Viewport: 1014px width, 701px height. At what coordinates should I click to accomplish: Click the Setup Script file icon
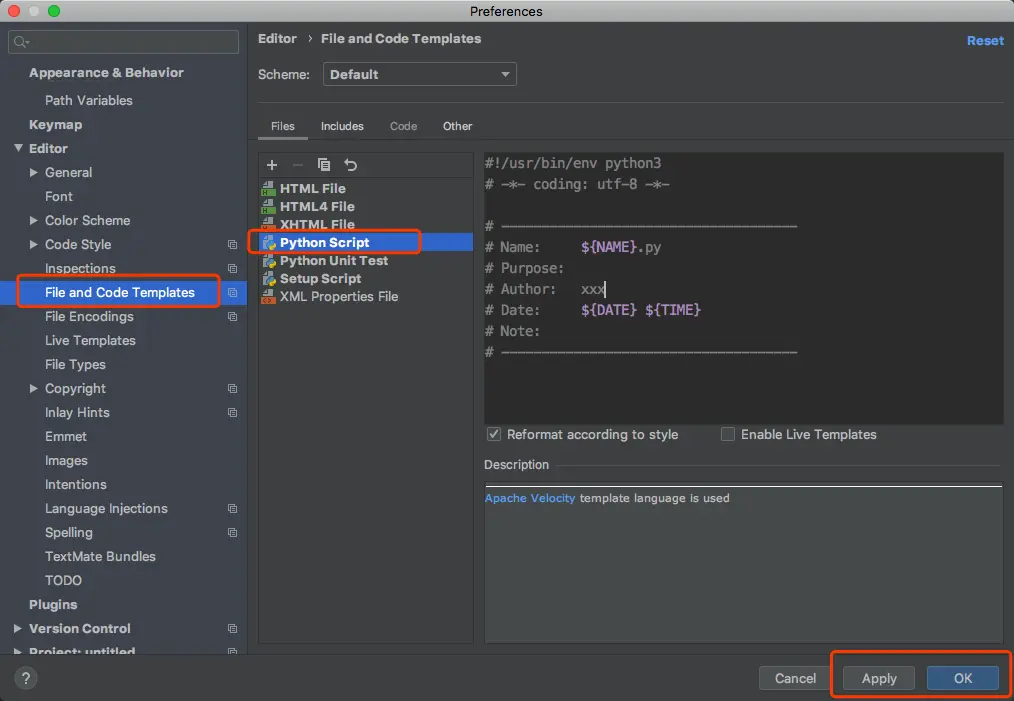tap(269, 279)
